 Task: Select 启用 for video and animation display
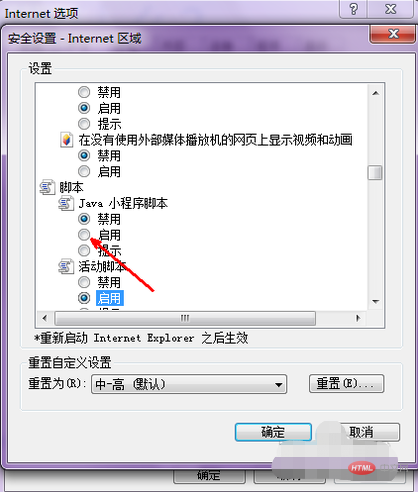[x=84, y=171]
